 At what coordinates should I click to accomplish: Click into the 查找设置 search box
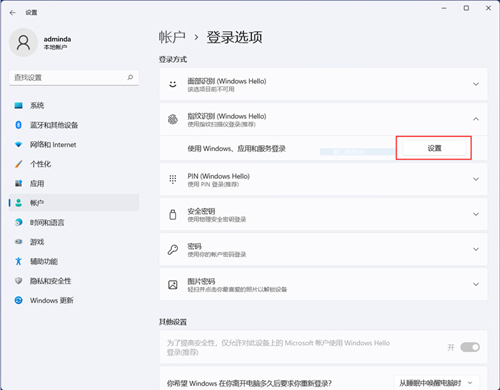coord(74,78)
